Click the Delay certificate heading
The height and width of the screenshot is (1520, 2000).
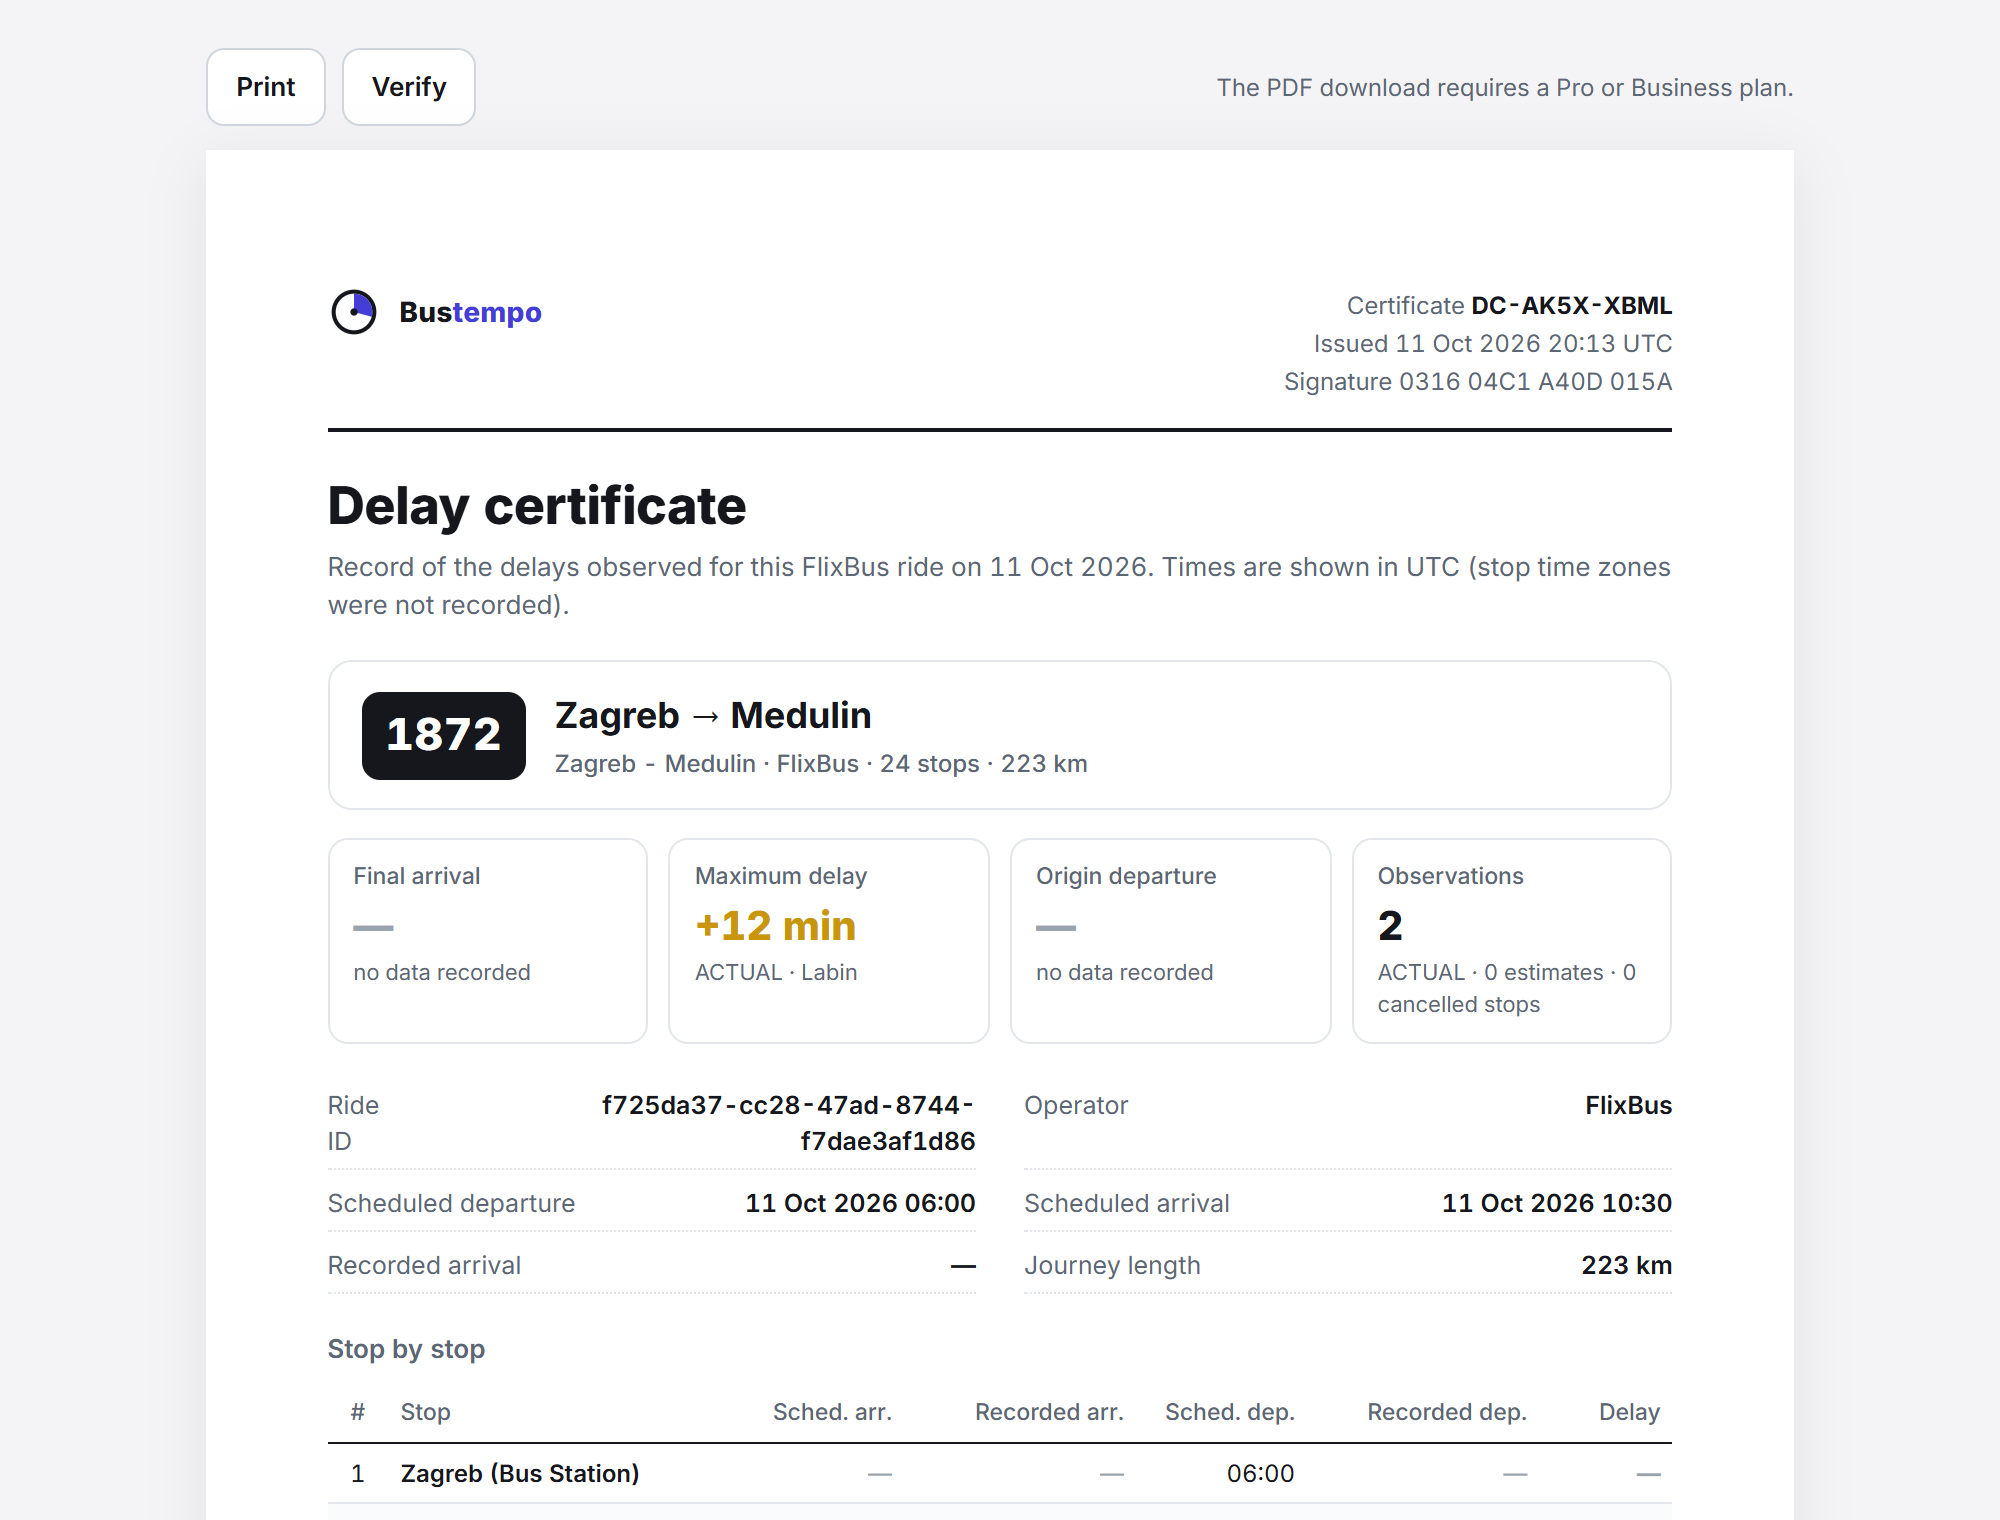coord(537,505)
